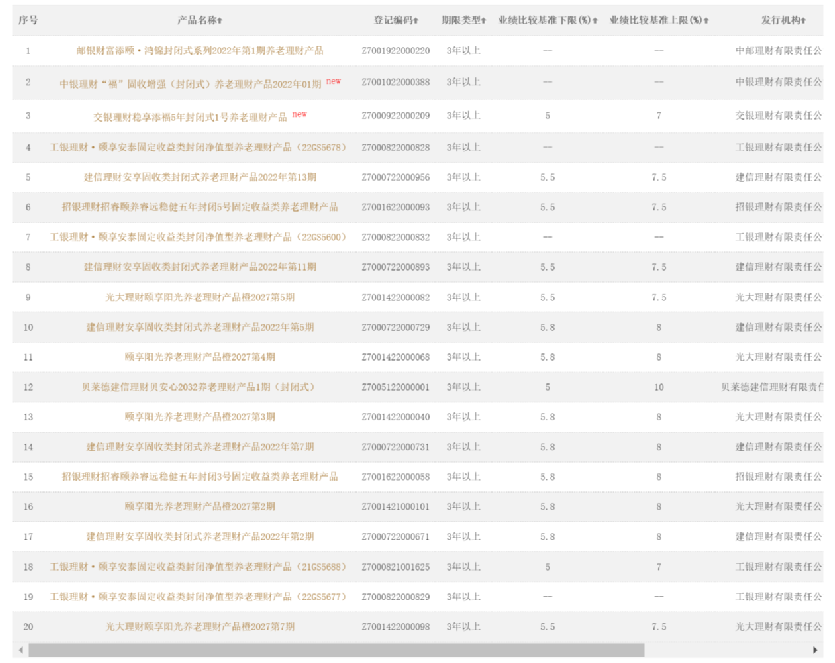Screen dimensions: 835x663
Task: Select registration code Z7001422000082
Action: click(396, 297)
